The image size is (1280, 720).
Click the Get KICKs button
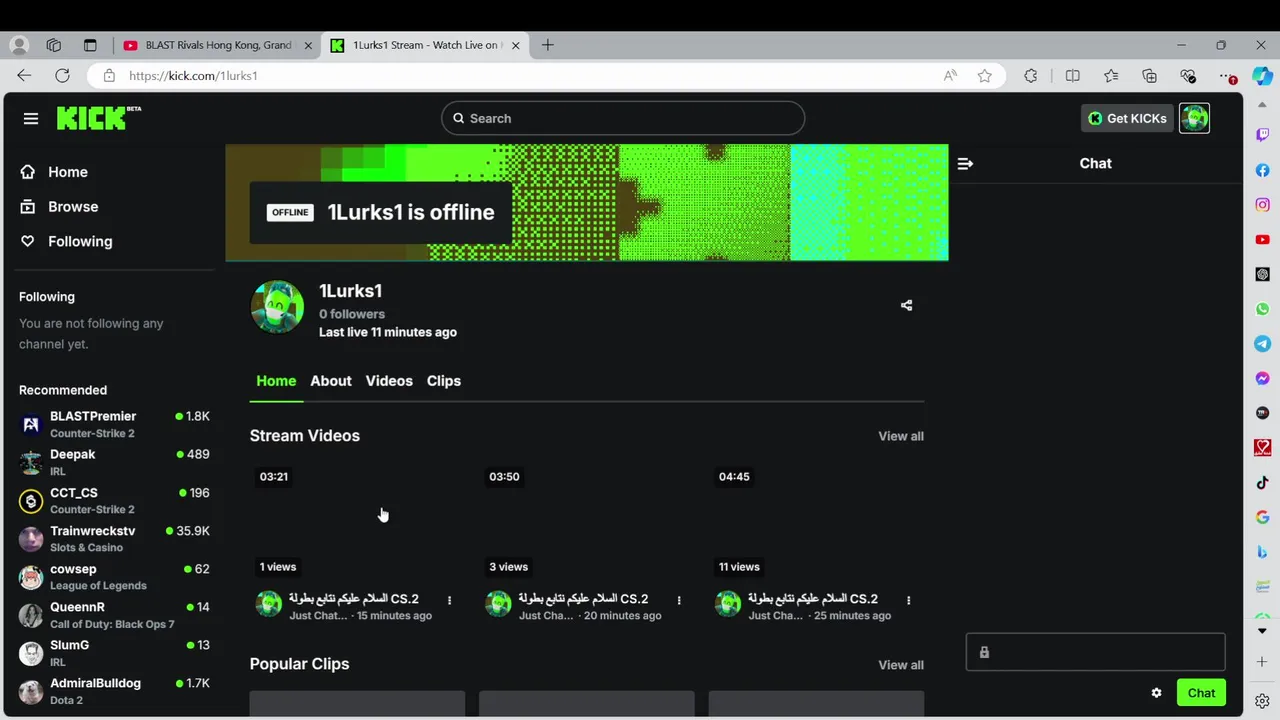[1127, 118]
